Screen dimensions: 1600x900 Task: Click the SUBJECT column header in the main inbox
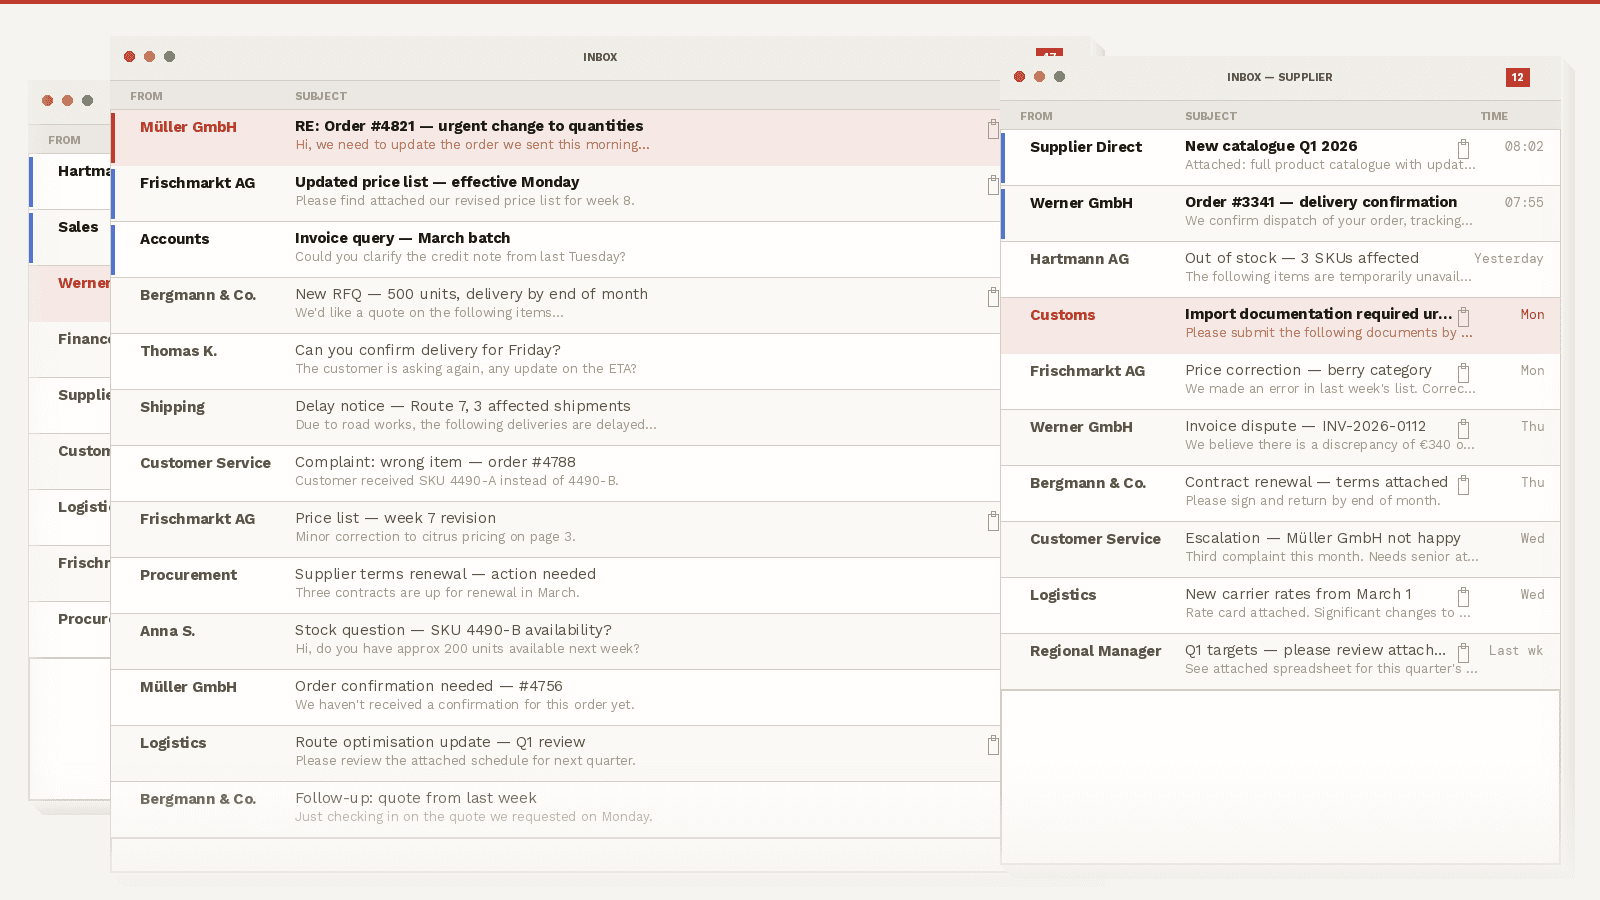pos(321,95)
